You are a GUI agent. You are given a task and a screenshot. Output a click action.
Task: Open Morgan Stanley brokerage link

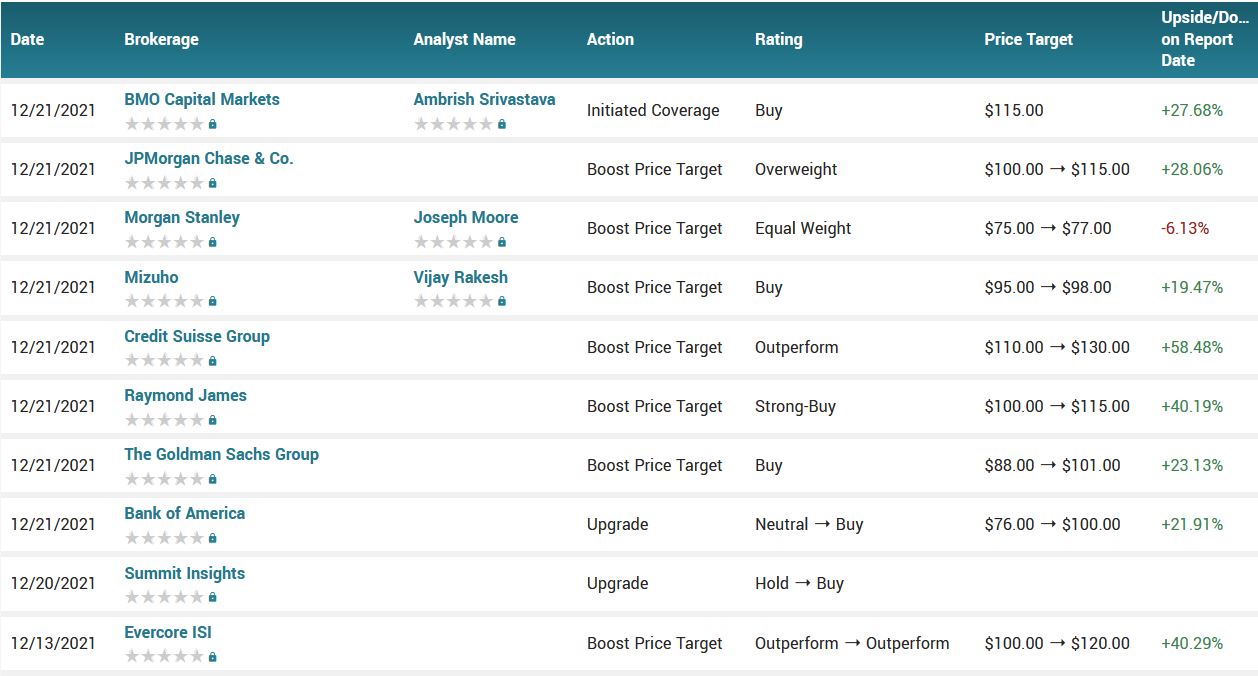(x=182, y=217)
